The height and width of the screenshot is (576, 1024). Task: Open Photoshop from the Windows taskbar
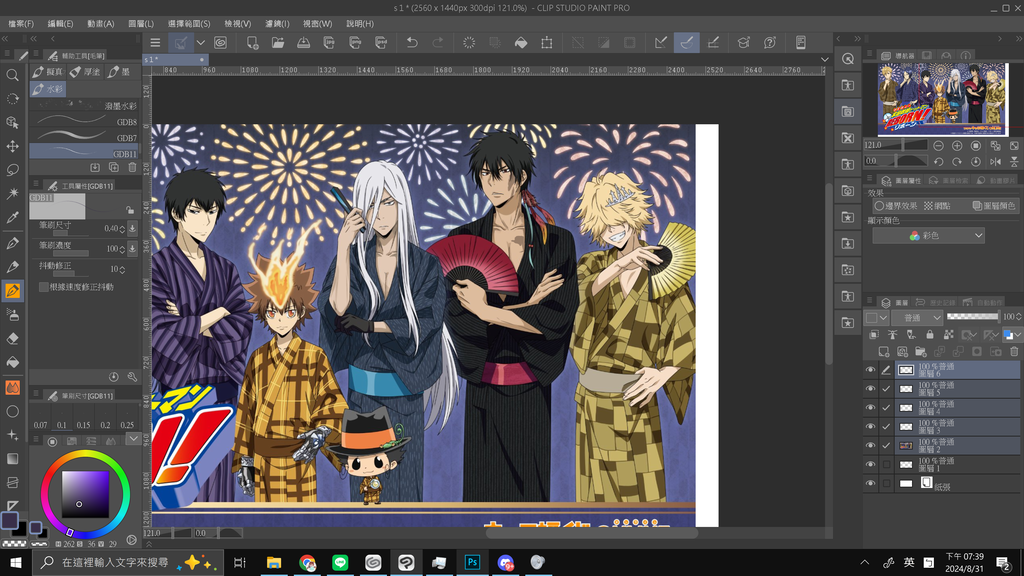[472, 562]
